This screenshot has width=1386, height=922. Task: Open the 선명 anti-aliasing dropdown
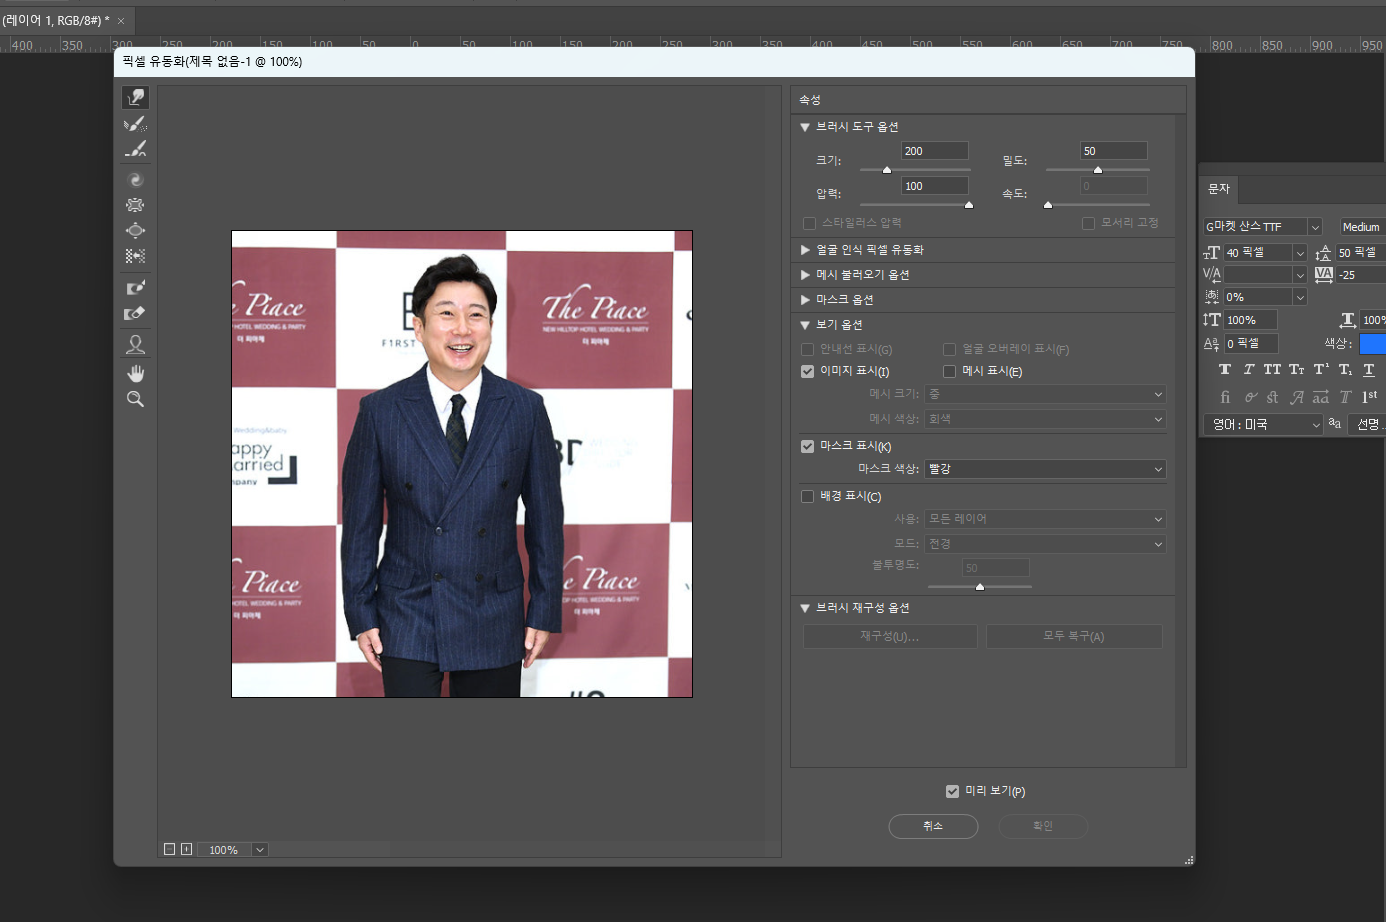pos(1368,424)
